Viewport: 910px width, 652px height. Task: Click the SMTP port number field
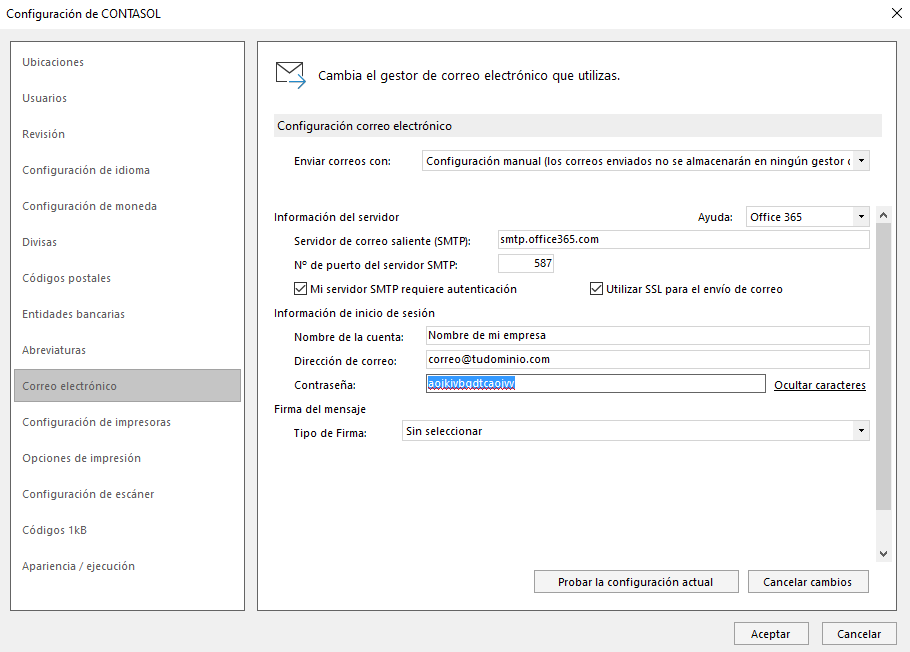[x=526, y=264]
